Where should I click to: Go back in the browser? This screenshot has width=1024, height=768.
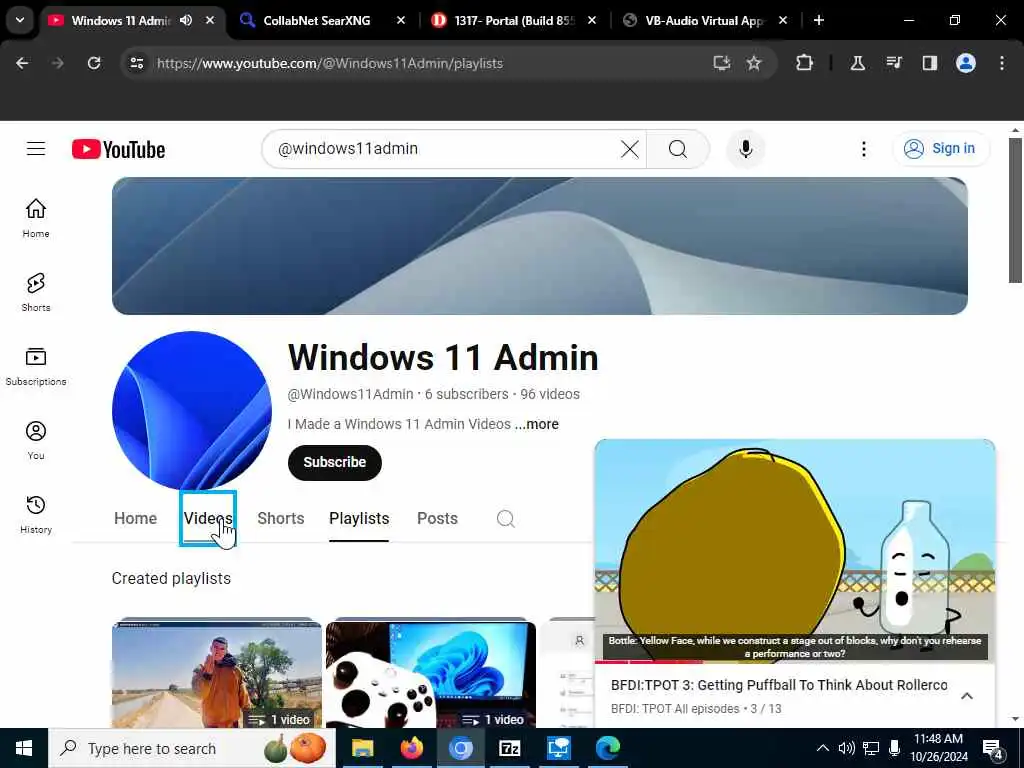click(22, 63)
